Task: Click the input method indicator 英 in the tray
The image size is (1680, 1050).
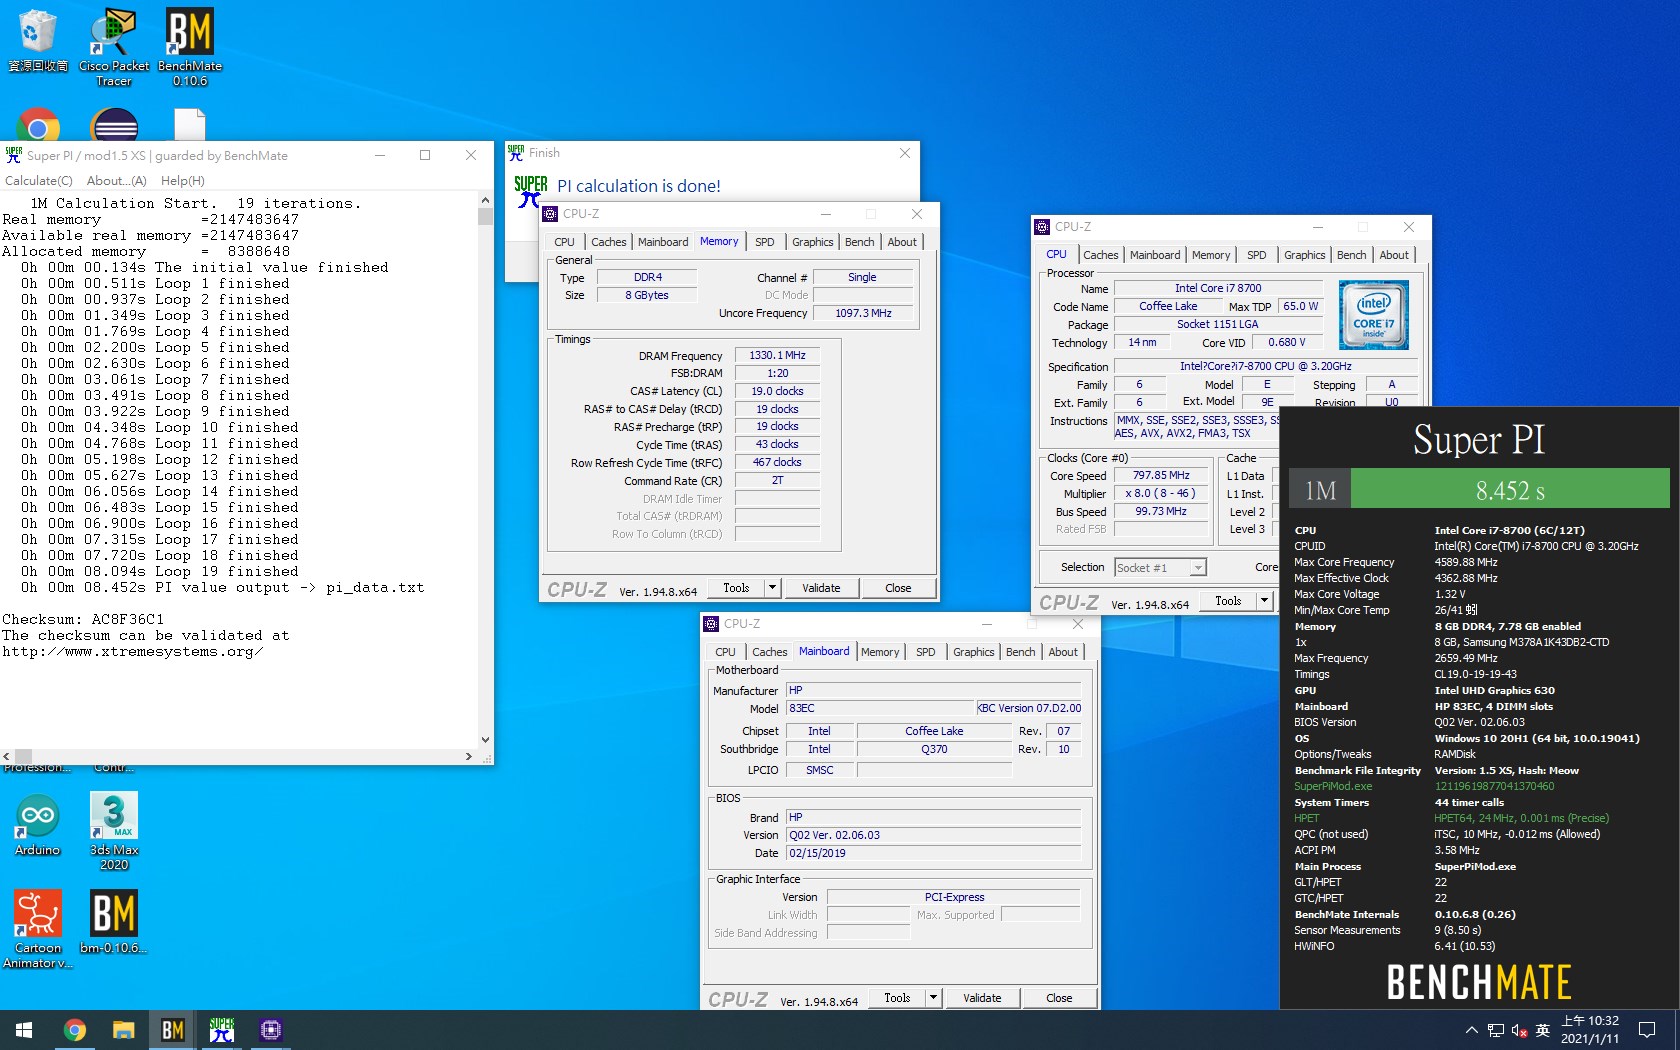Action: 1543,1030
